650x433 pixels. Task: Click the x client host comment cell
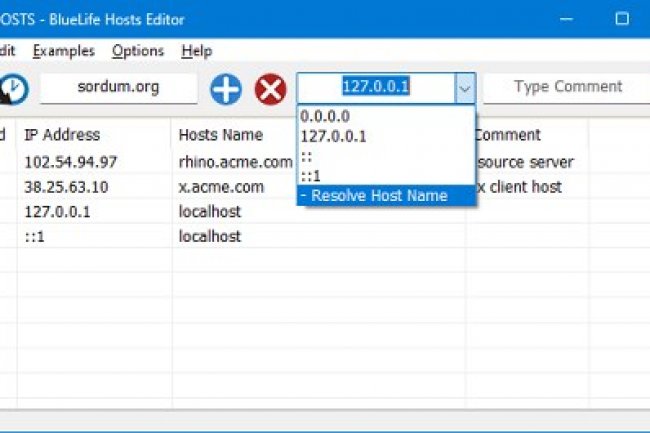[x=519, y=187]
